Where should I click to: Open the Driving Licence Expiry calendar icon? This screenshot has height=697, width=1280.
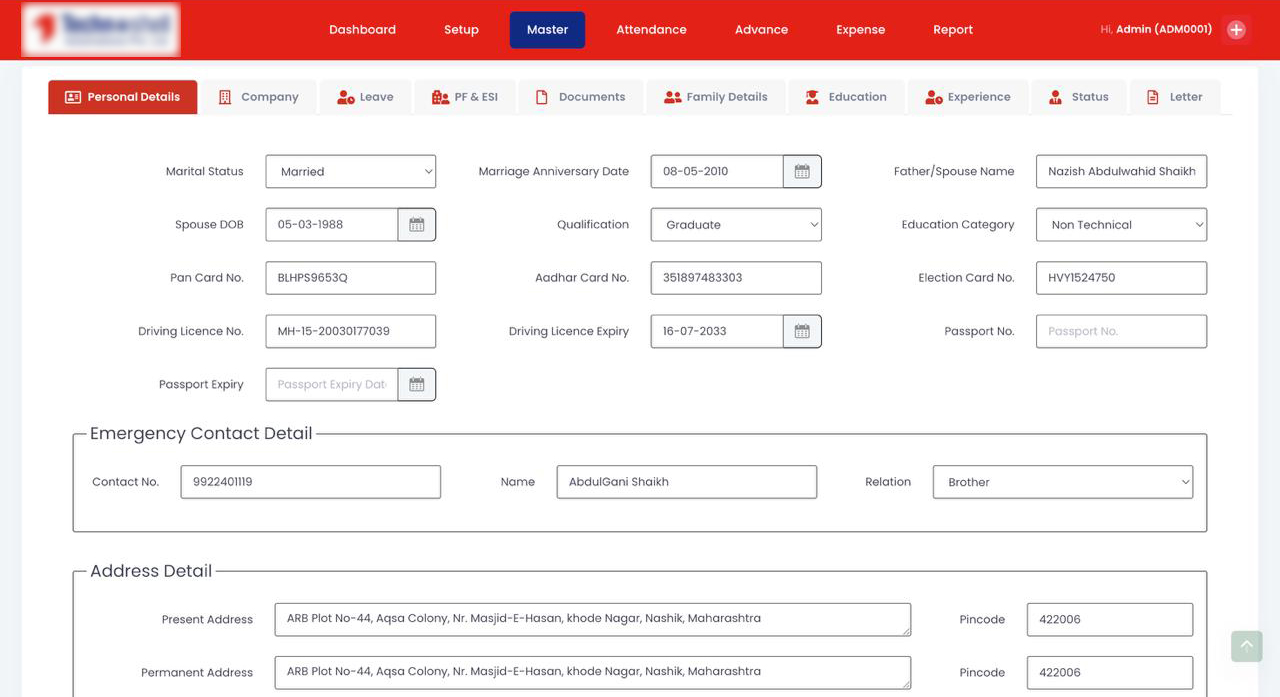click(802, 331)
